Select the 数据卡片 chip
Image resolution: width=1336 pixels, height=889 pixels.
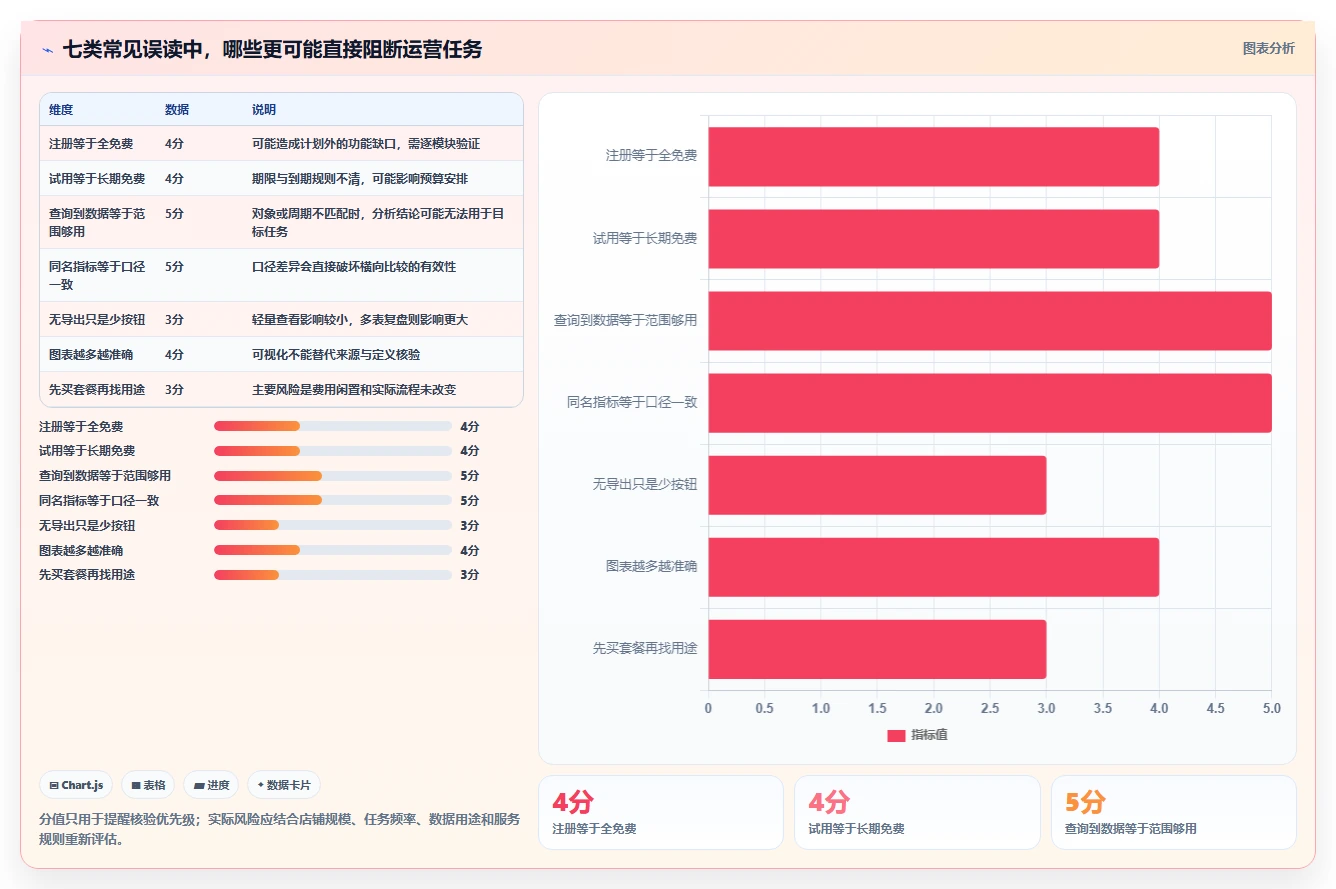click(x=284, y=785)
